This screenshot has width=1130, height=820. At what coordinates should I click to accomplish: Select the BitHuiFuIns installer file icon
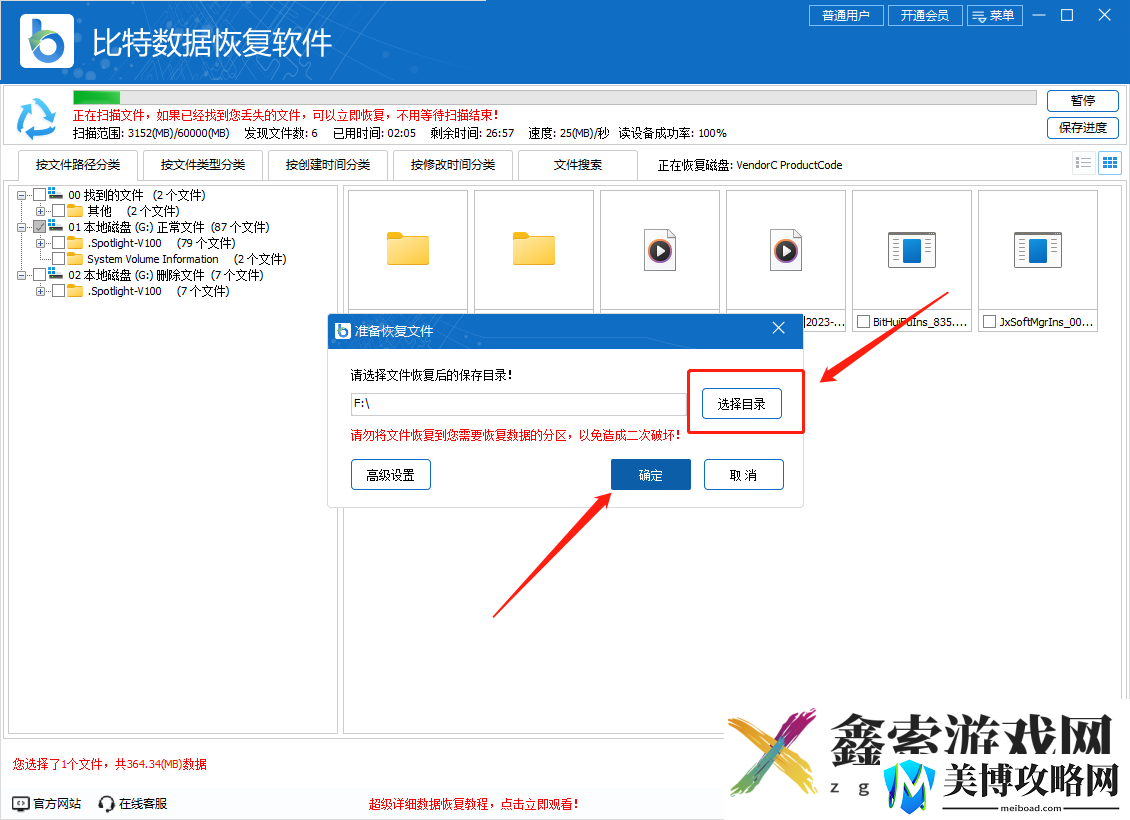[x=912, y=250]
